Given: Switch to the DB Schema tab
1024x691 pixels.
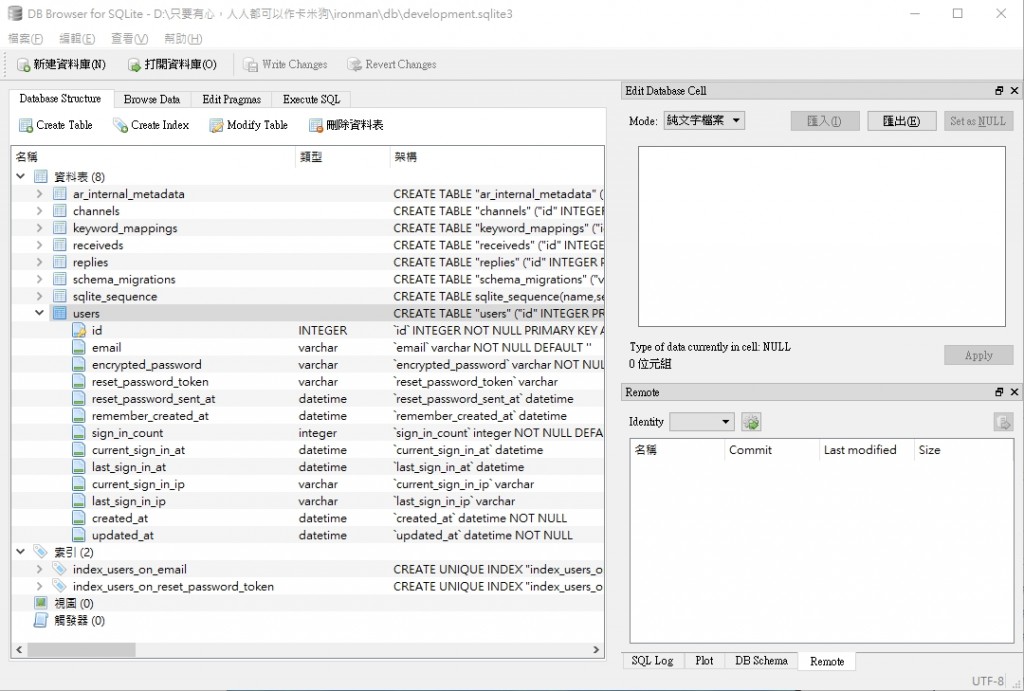Looking at the screenshot, I should point(761,661).
